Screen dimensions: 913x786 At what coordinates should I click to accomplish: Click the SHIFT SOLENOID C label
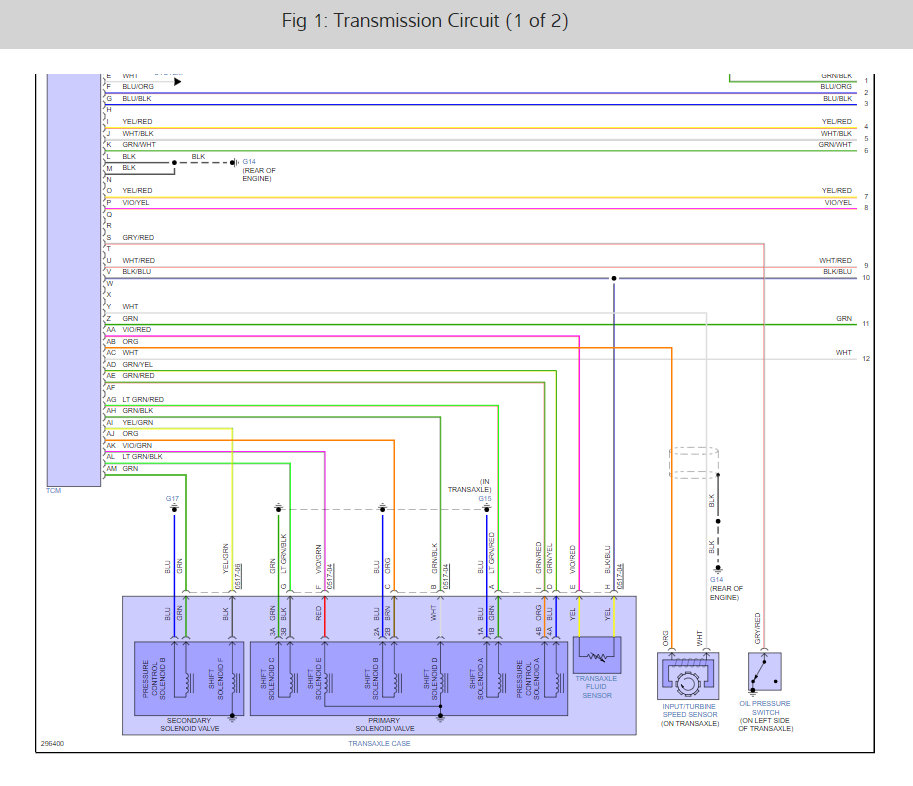click(x=267, y=679)
